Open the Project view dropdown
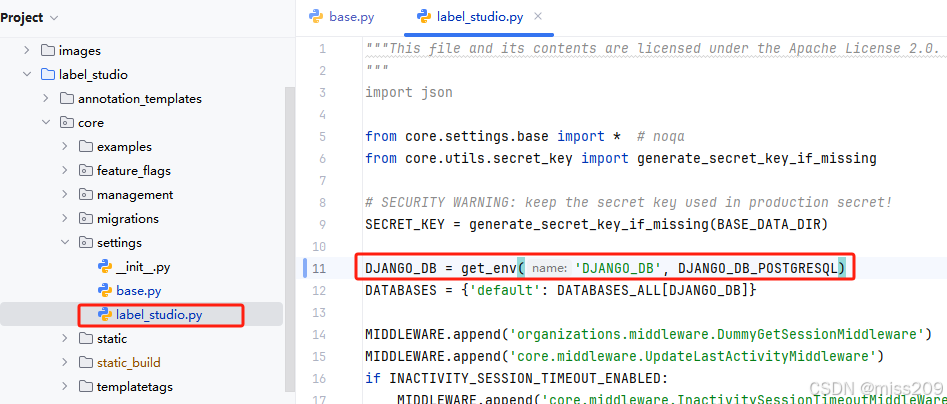The height and width of the screenshot is (404, 947). point(54,18)
